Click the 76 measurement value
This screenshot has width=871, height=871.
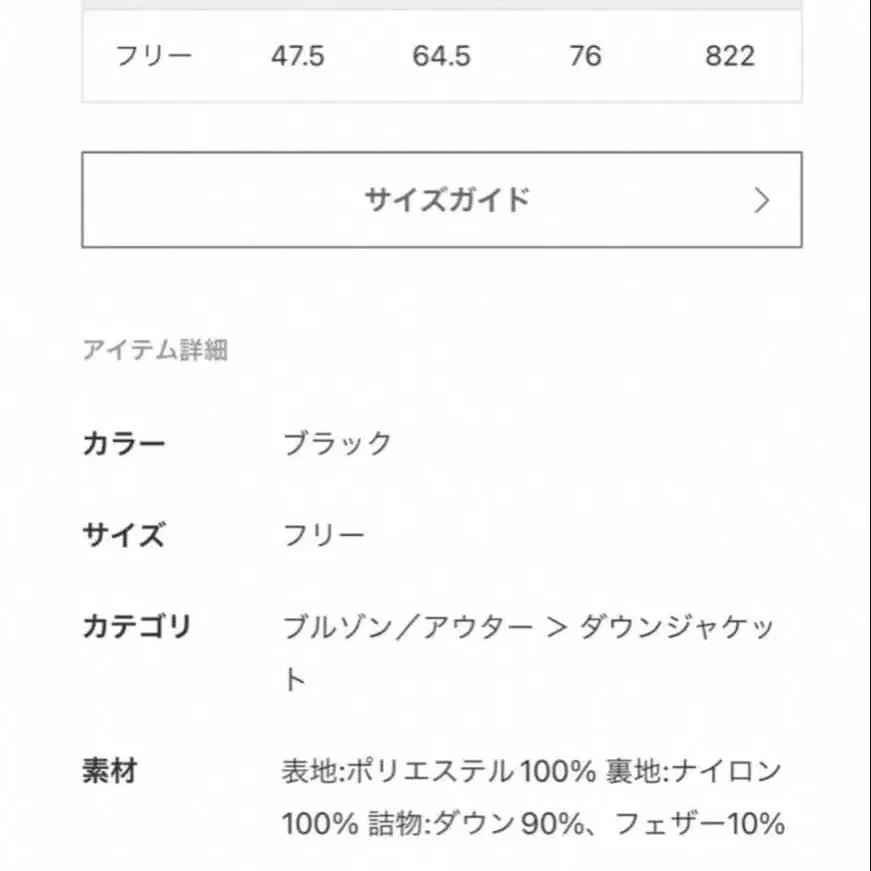[588, 57]
